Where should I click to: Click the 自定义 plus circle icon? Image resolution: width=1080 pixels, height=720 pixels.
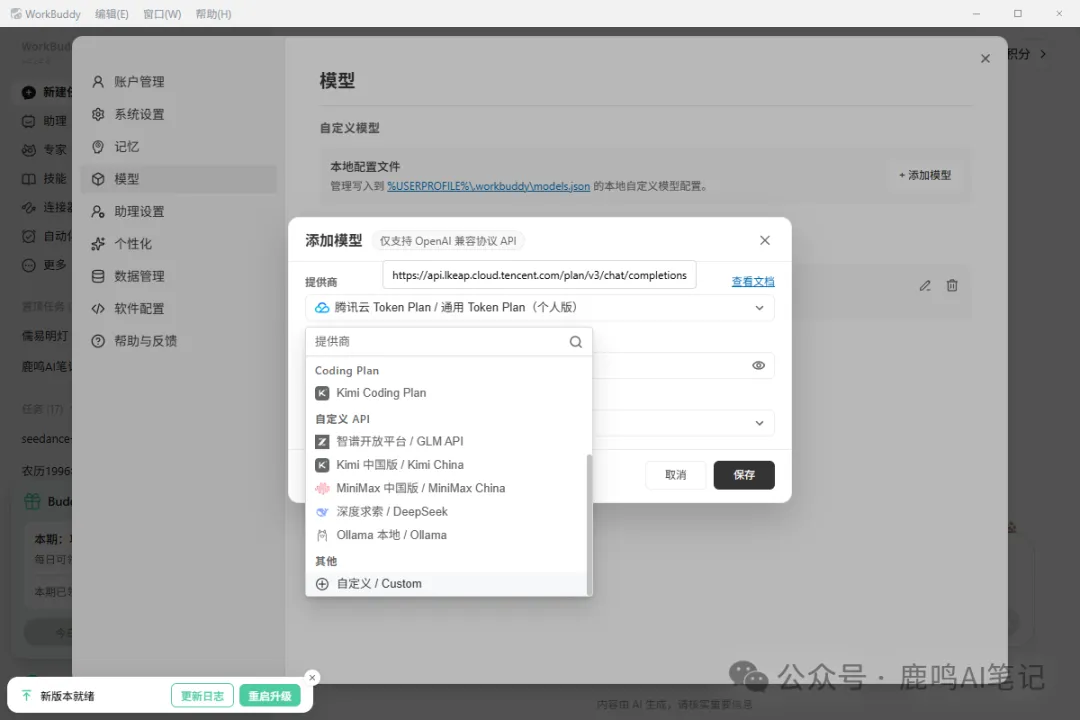click(322, 584)
